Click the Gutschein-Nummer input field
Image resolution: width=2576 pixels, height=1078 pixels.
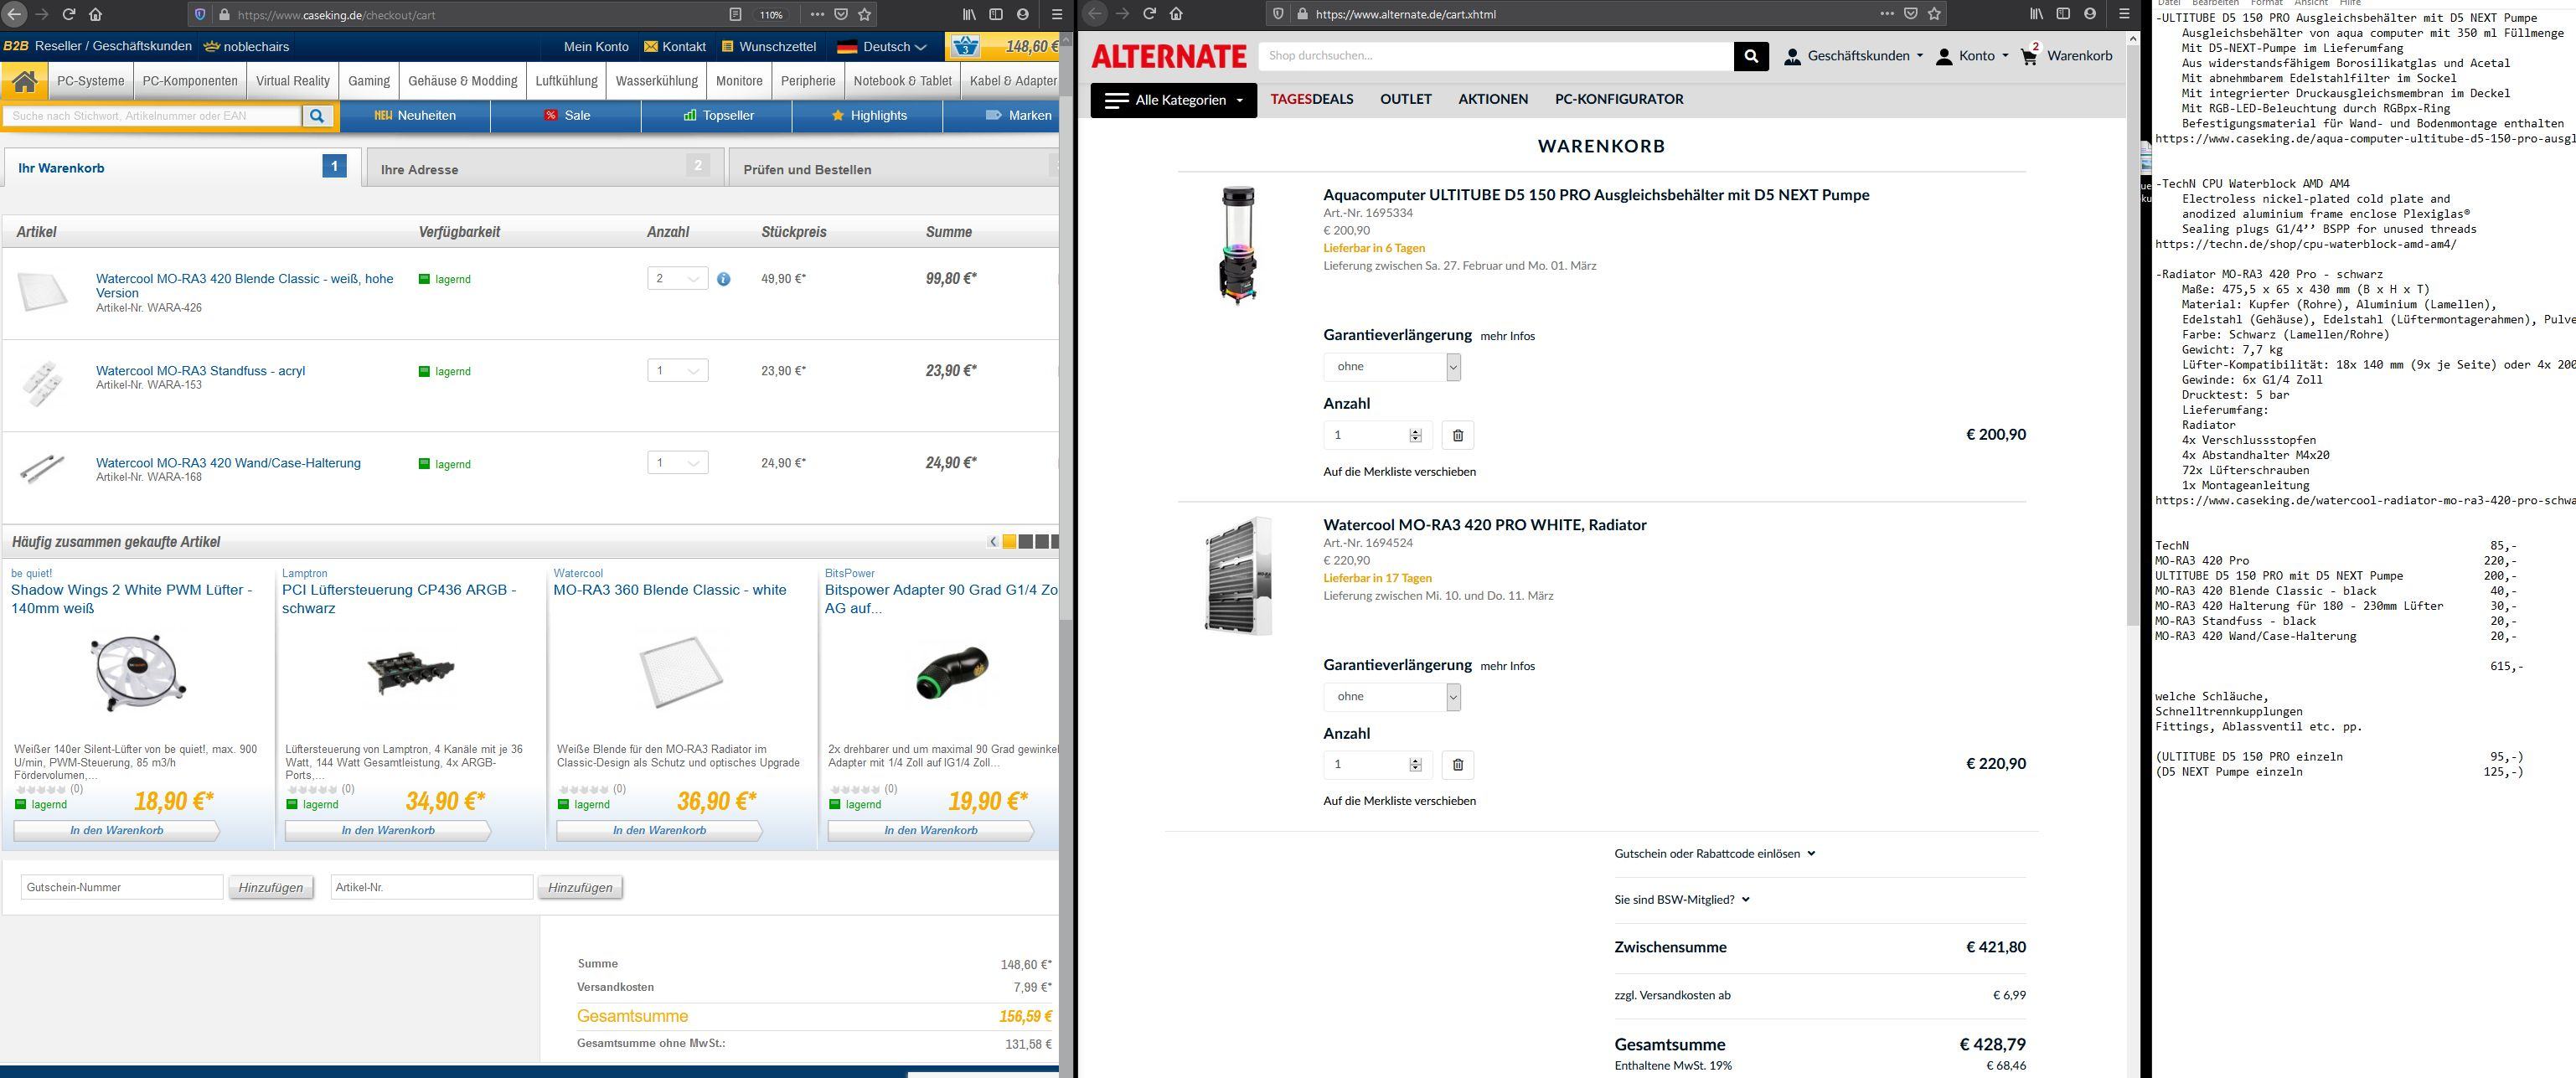122,887
